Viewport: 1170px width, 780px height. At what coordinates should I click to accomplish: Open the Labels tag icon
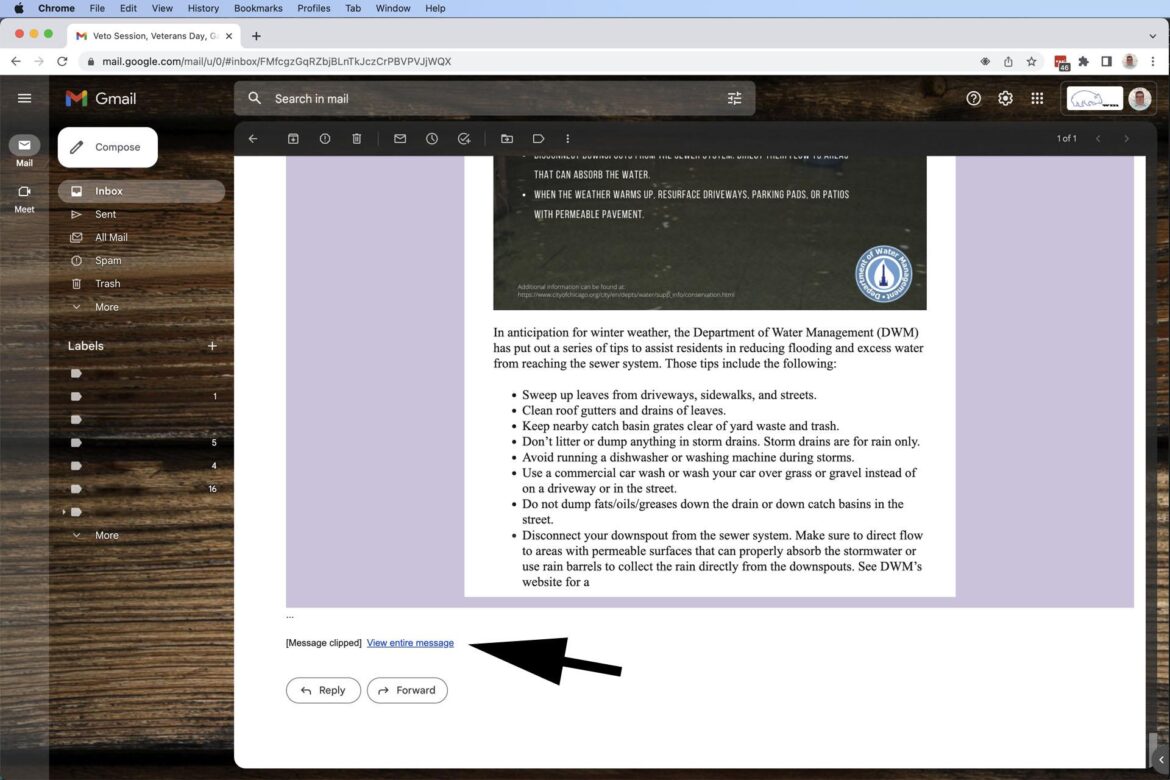click(538, 139)
